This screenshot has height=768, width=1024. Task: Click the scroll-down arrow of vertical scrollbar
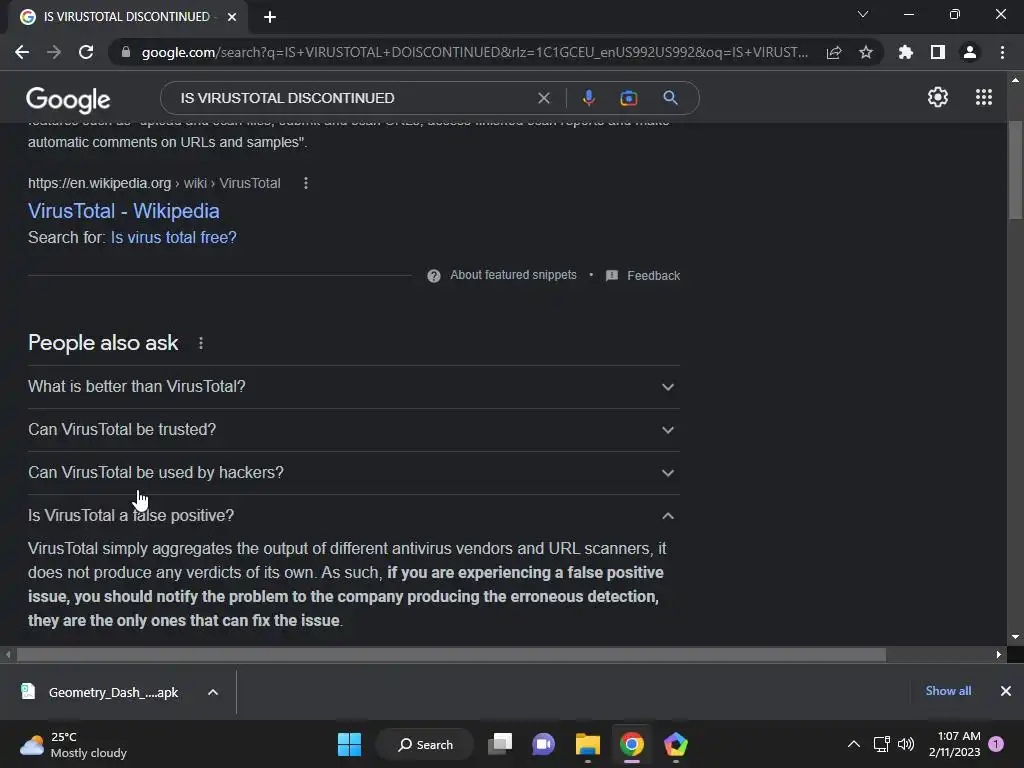[1015, 637]
